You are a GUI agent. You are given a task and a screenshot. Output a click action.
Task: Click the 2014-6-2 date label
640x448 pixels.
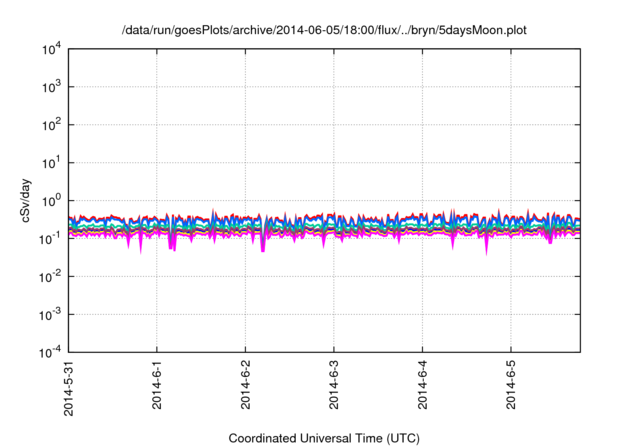(245, 385)
